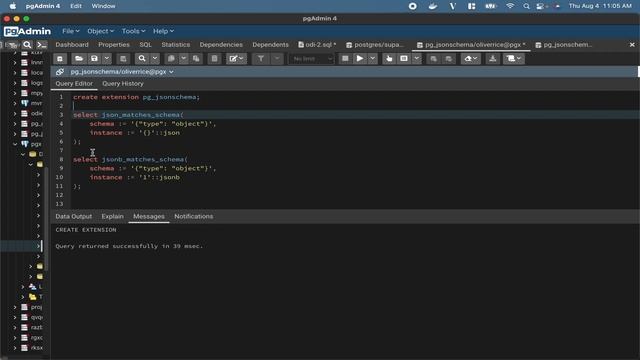Viewport: 640px width, 360px height.
Task: Click the Explain hand icon
Action: (389, 59)
